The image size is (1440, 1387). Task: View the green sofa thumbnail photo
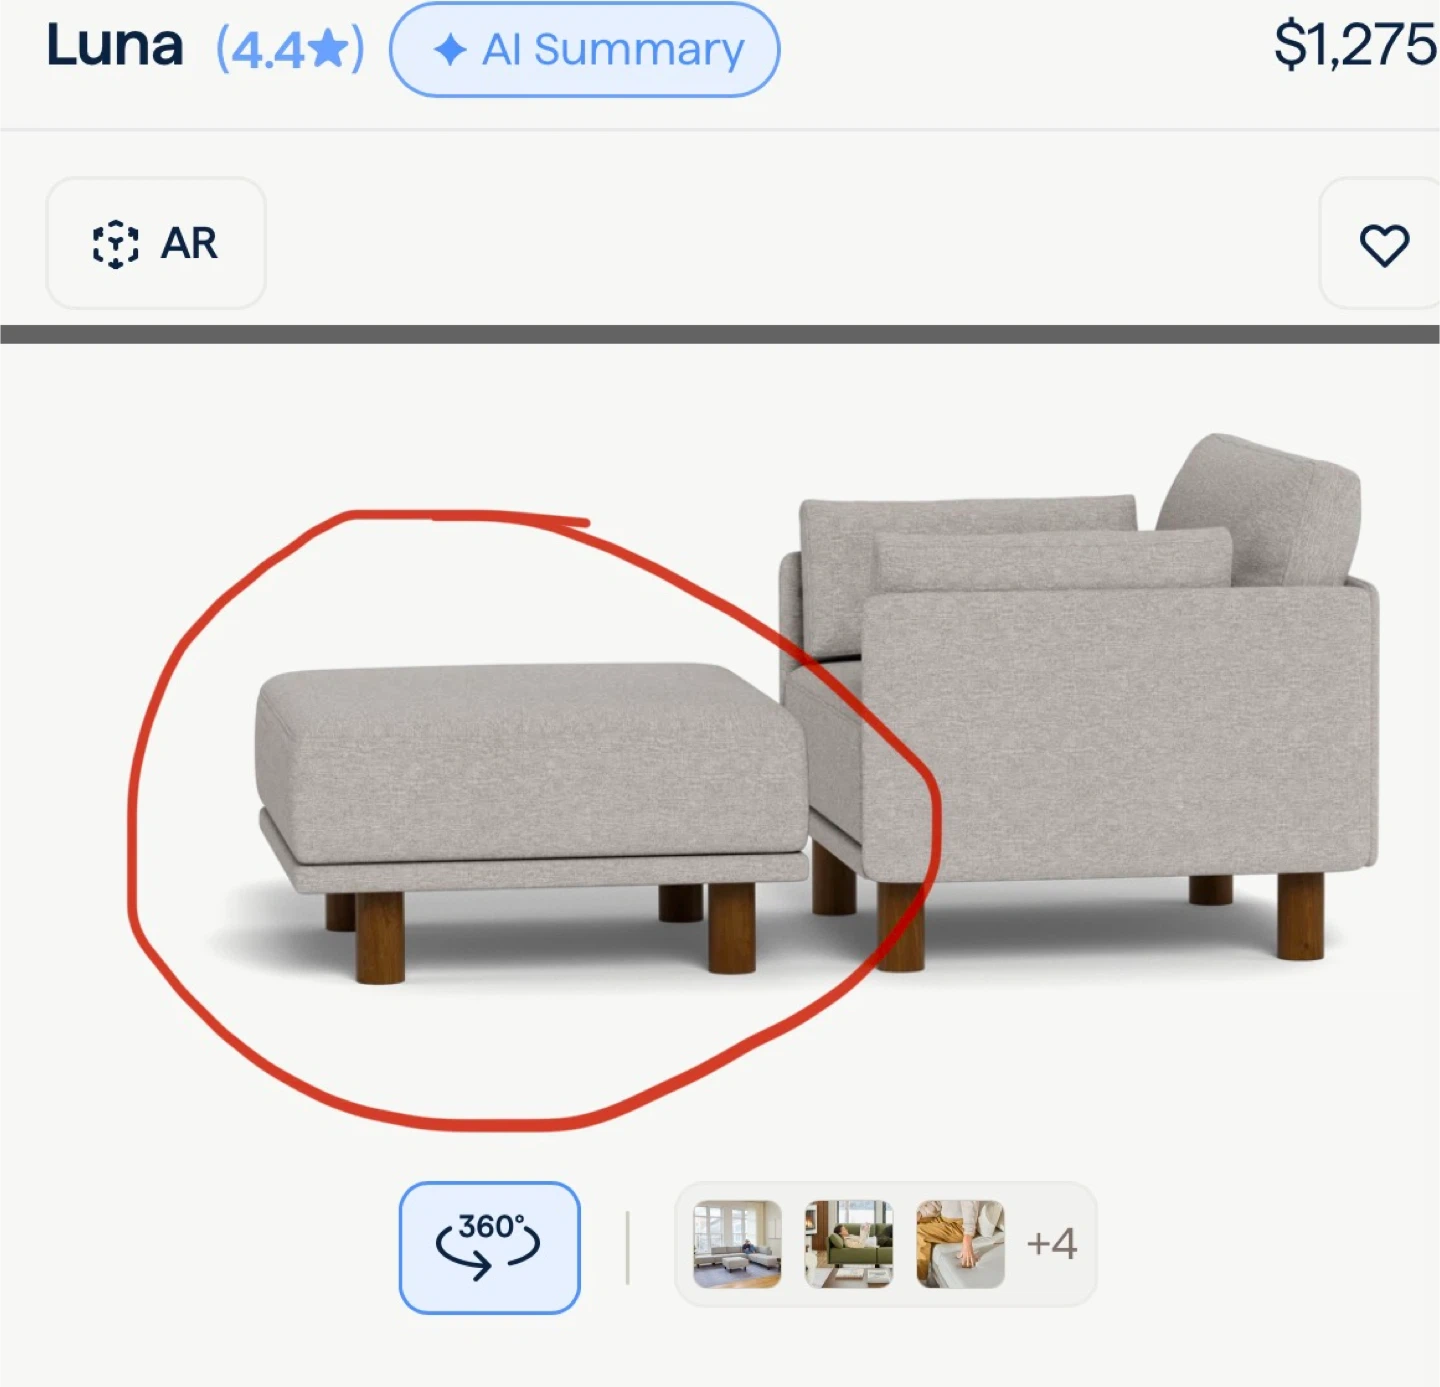click(849, 1244)
